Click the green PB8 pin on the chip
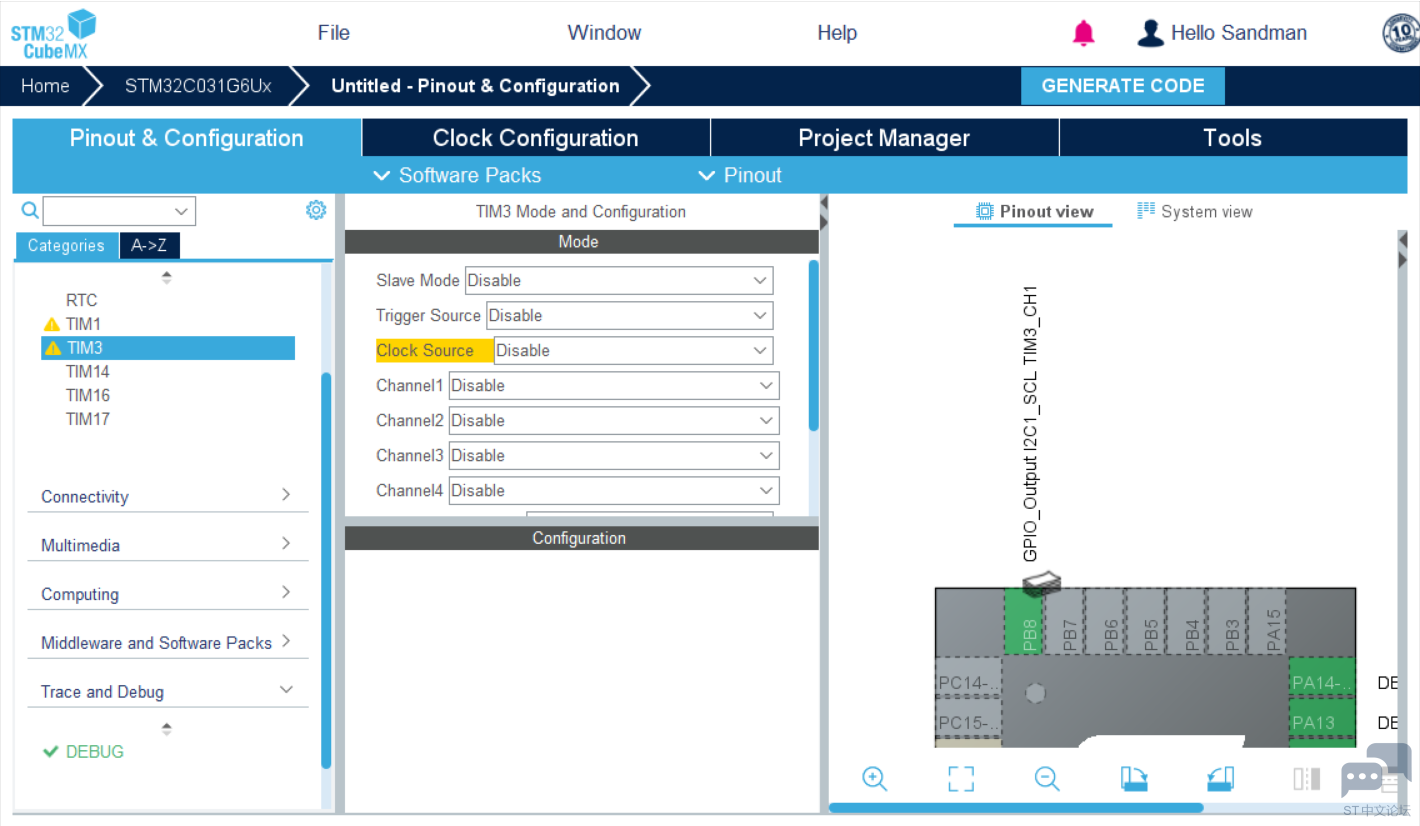 (1023, 621)
